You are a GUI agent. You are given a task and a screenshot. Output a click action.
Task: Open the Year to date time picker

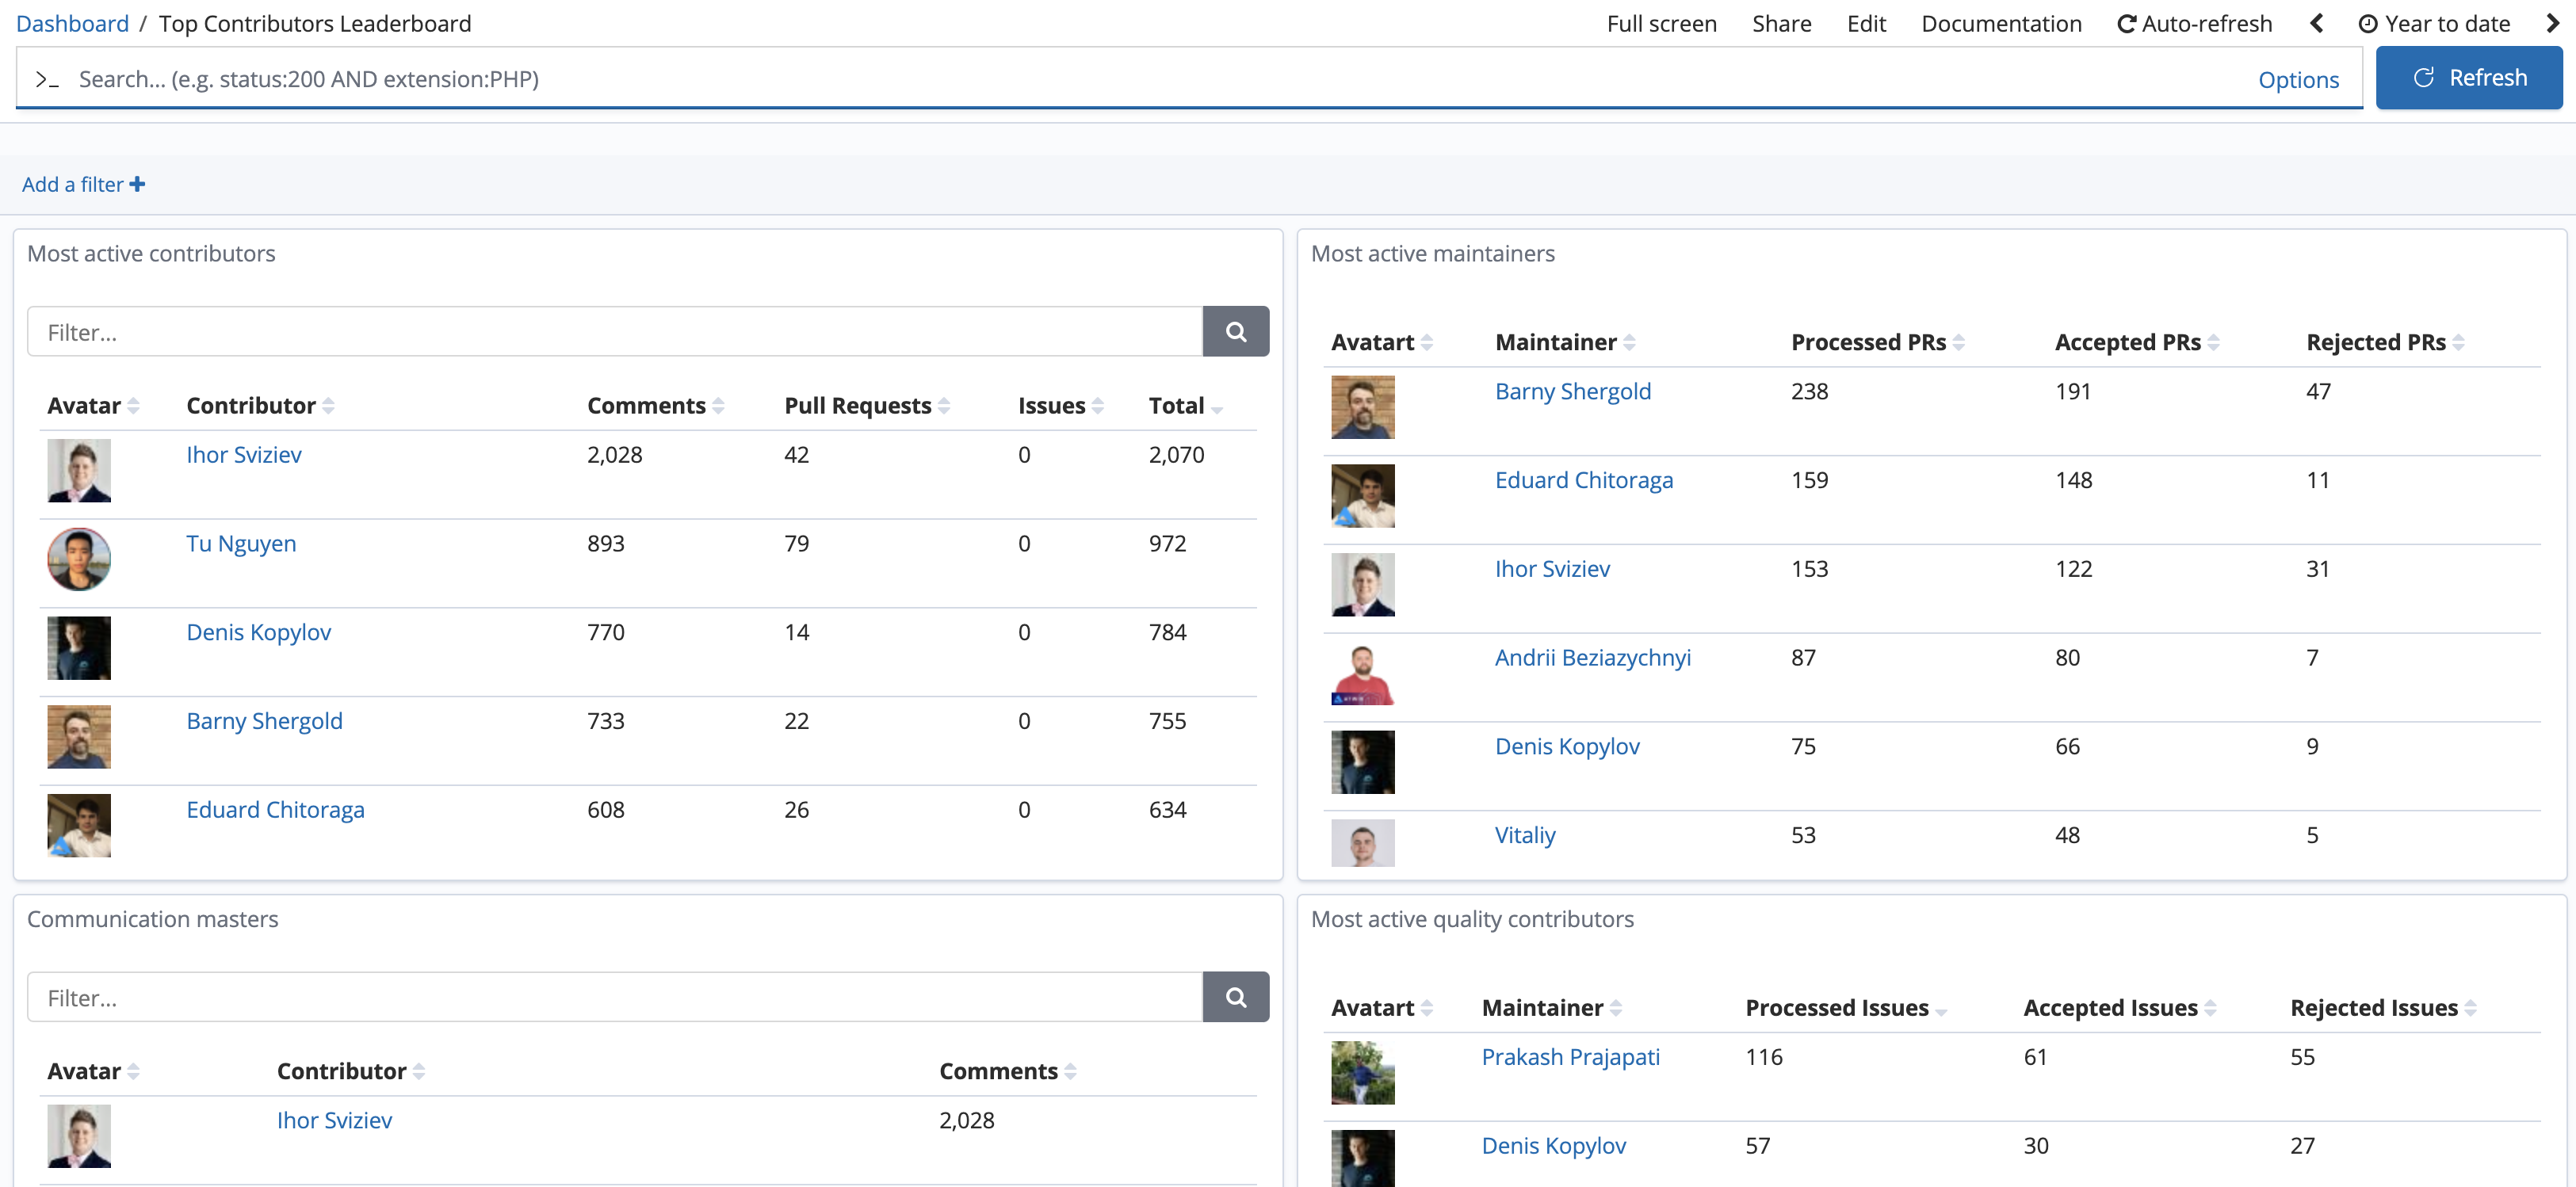click(2449, 23)
